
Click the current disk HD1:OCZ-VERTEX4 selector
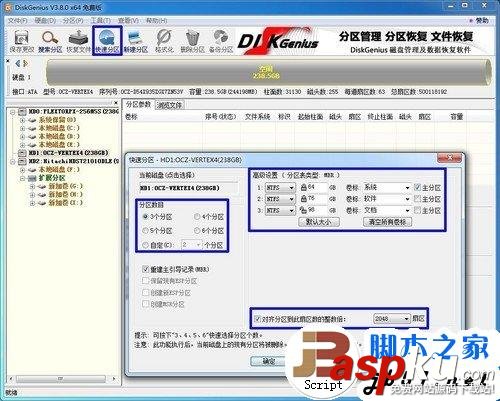[x=188, y=188]
